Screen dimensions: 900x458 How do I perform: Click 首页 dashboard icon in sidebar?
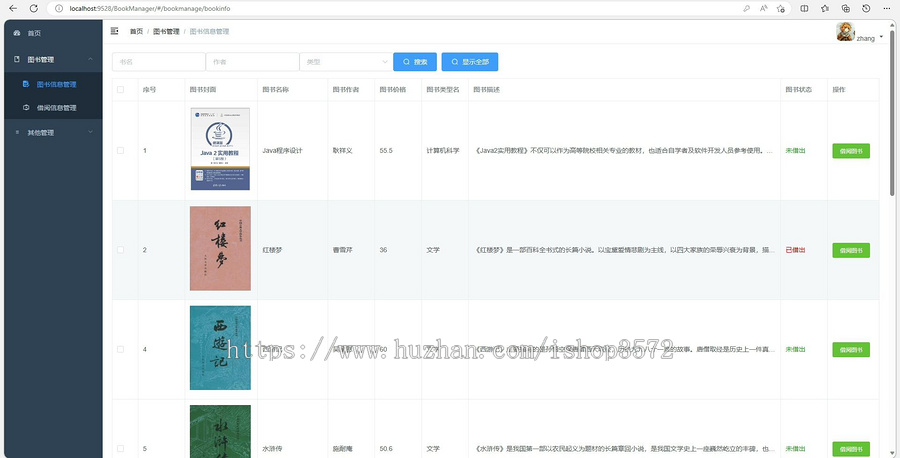pyautogui.click(x=17, y=33)
